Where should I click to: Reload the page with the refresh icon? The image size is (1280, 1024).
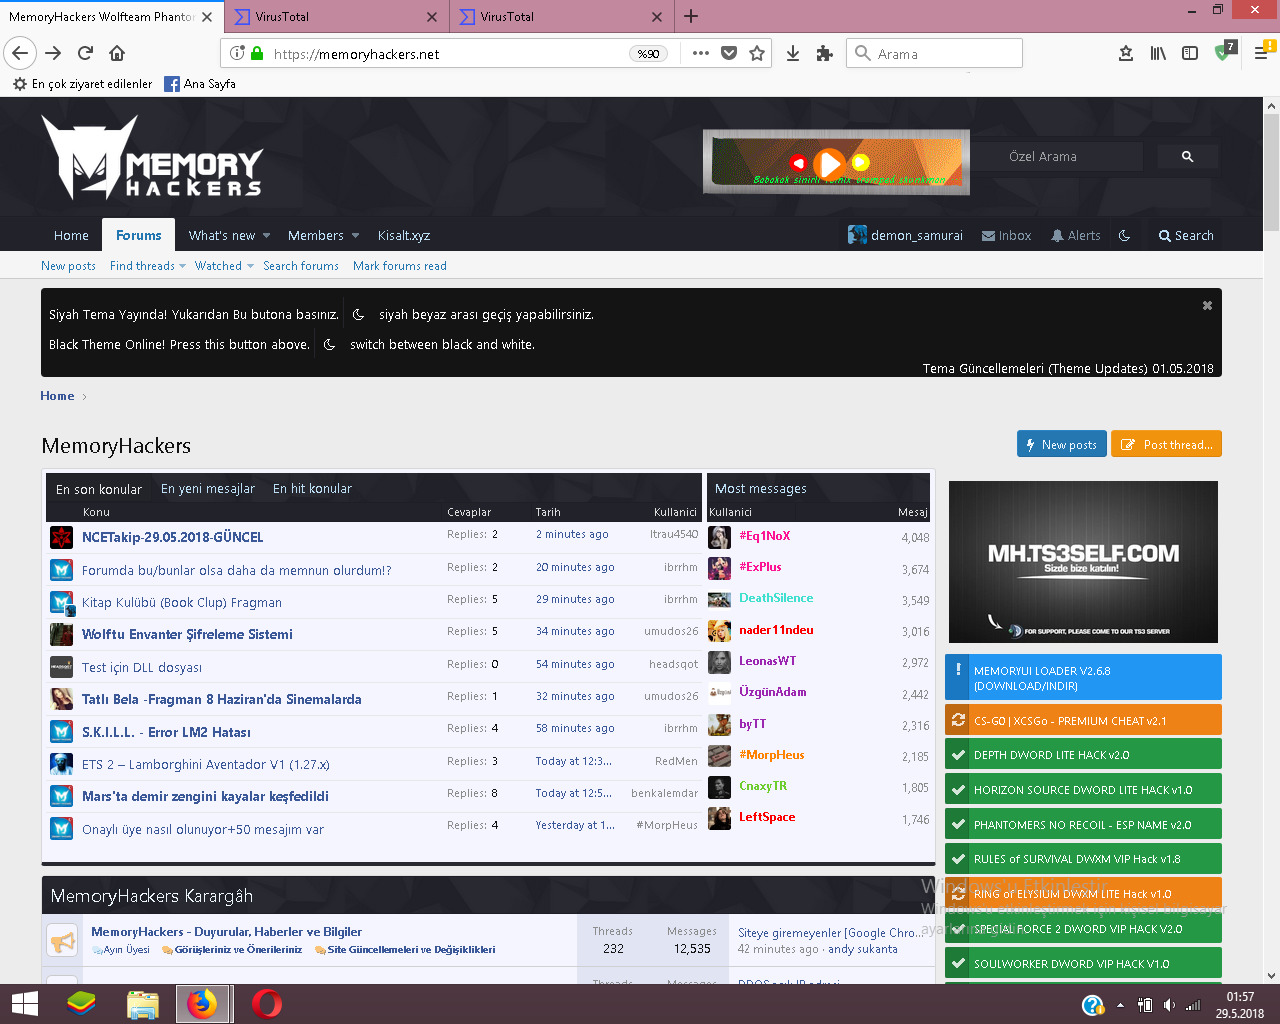(x=85, y=54)
